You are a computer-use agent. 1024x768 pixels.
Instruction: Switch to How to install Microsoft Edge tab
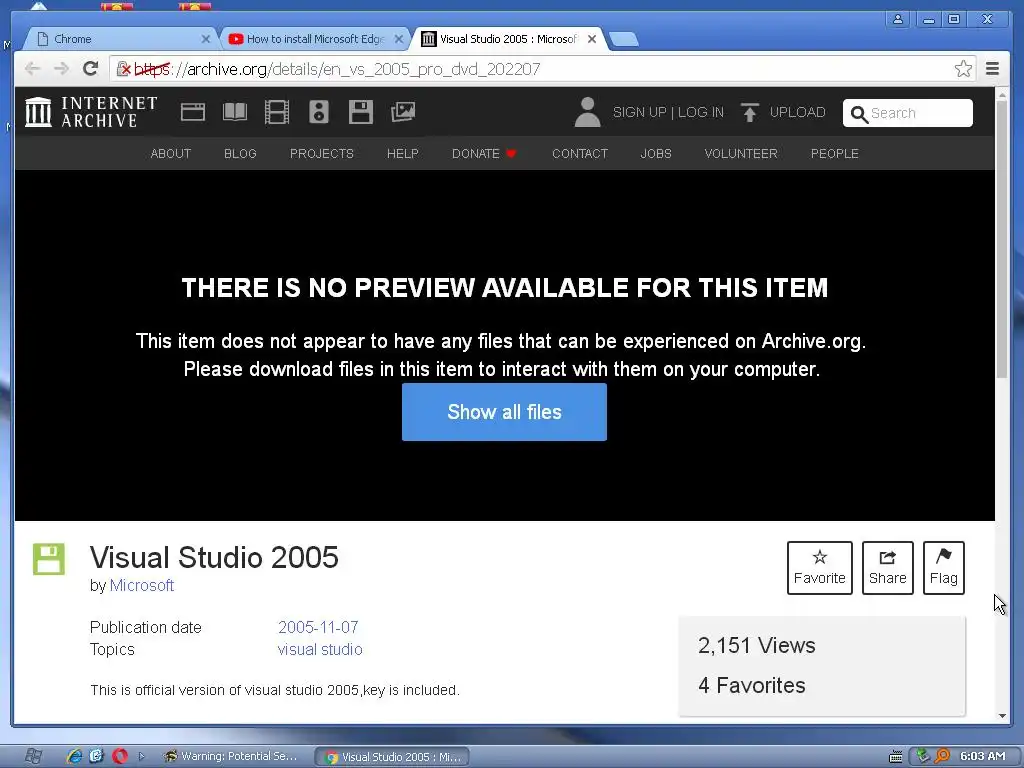pos(315,39)
